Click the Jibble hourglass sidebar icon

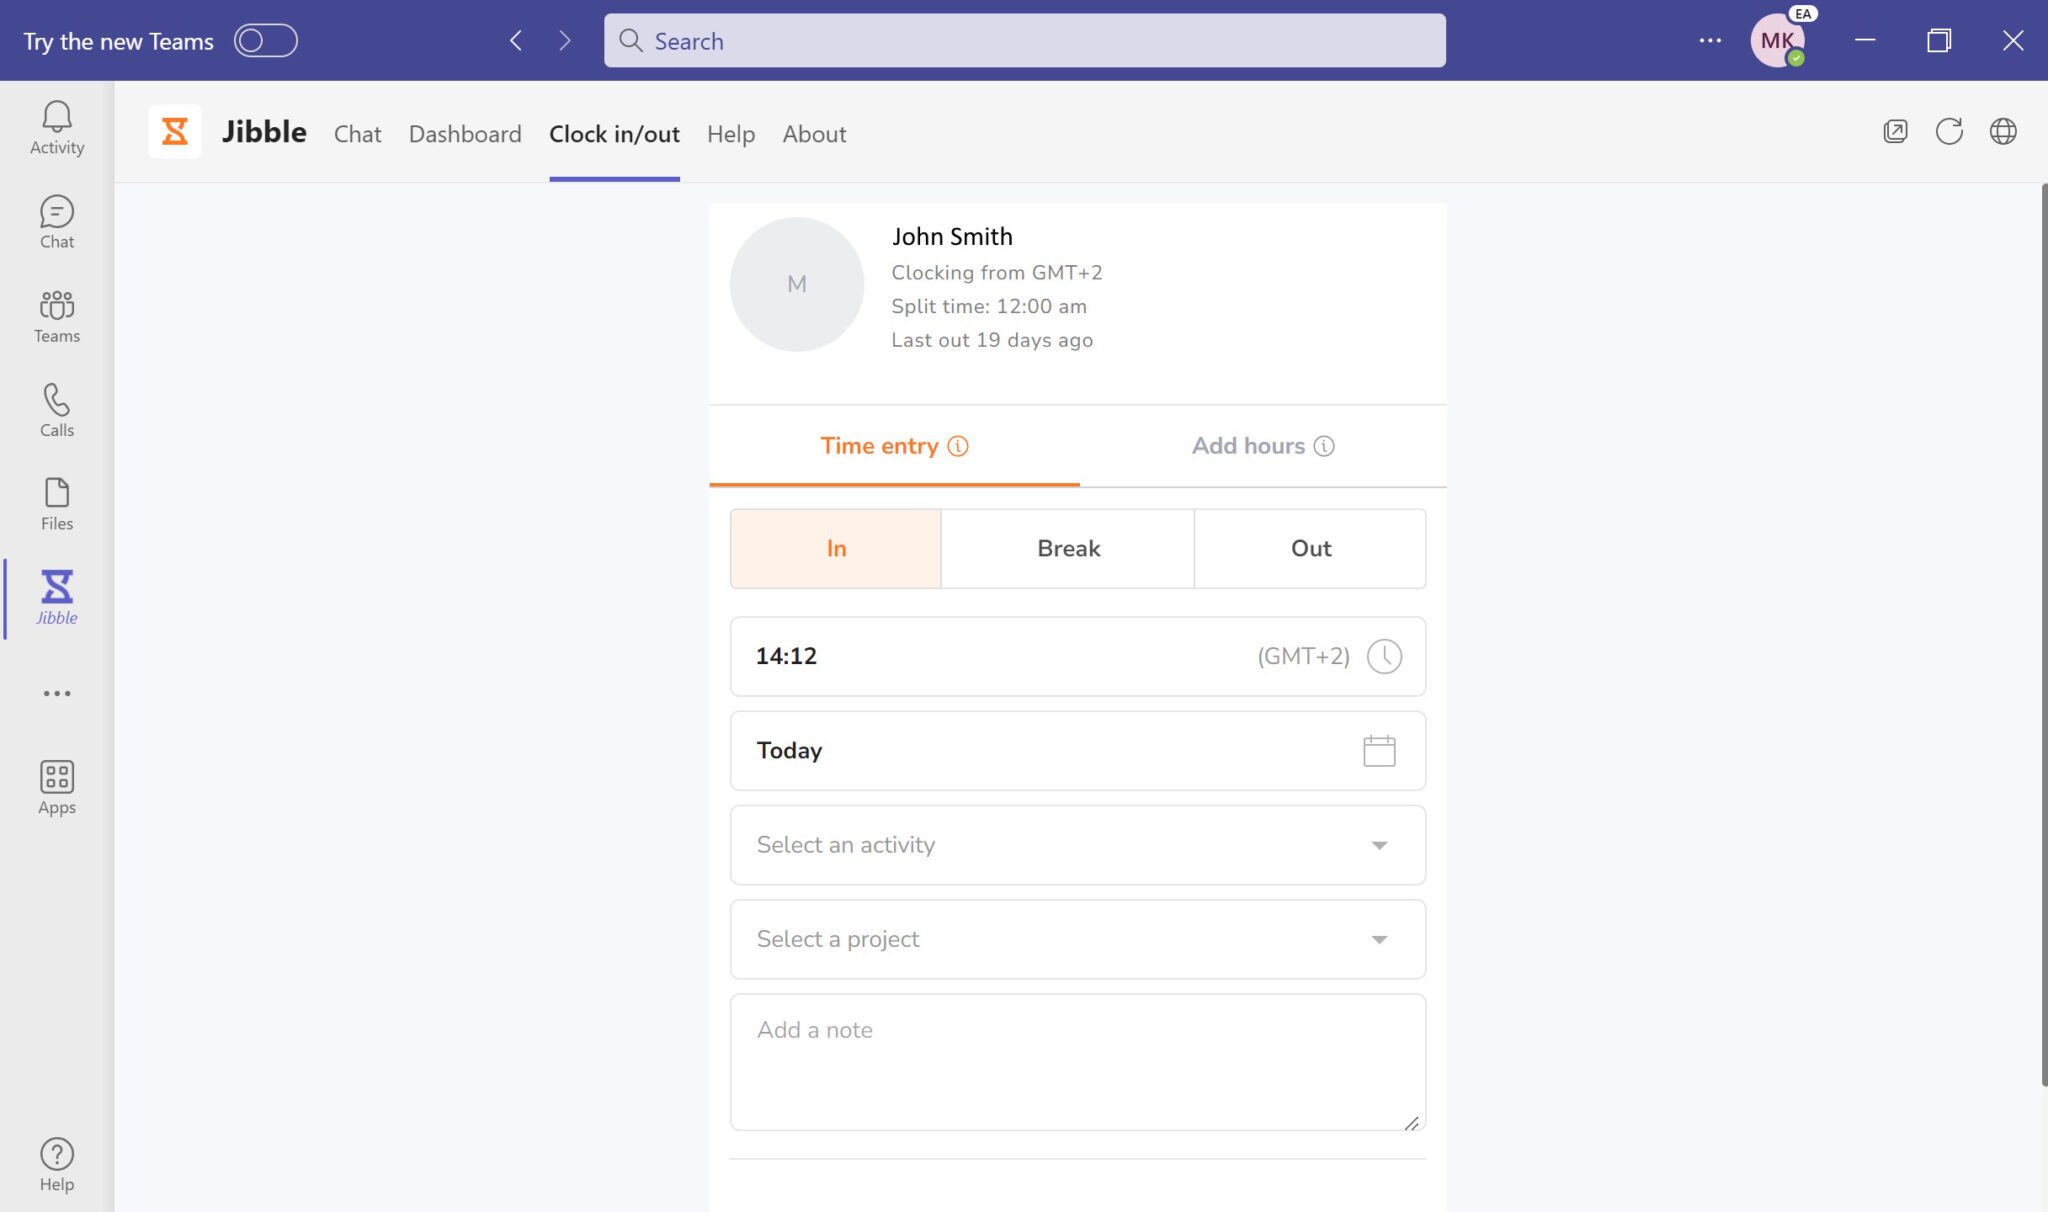[x=57, y=590]
